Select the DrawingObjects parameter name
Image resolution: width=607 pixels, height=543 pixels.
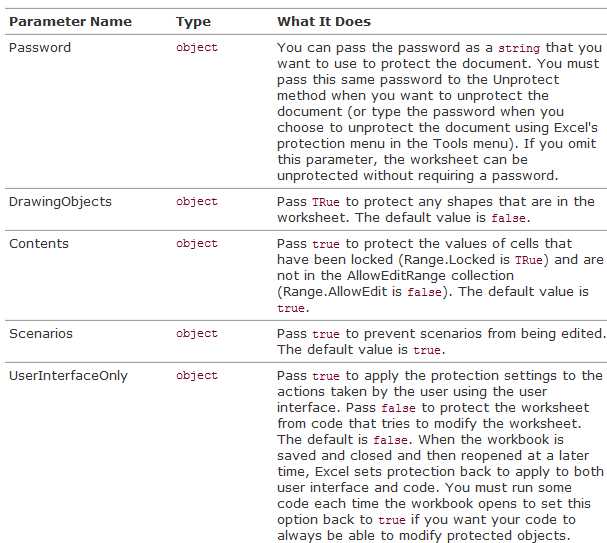click(60, 202)
